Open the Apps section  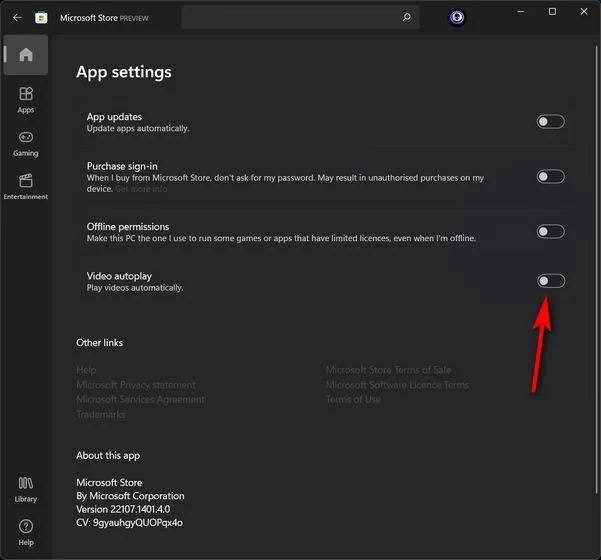(26, 100)
